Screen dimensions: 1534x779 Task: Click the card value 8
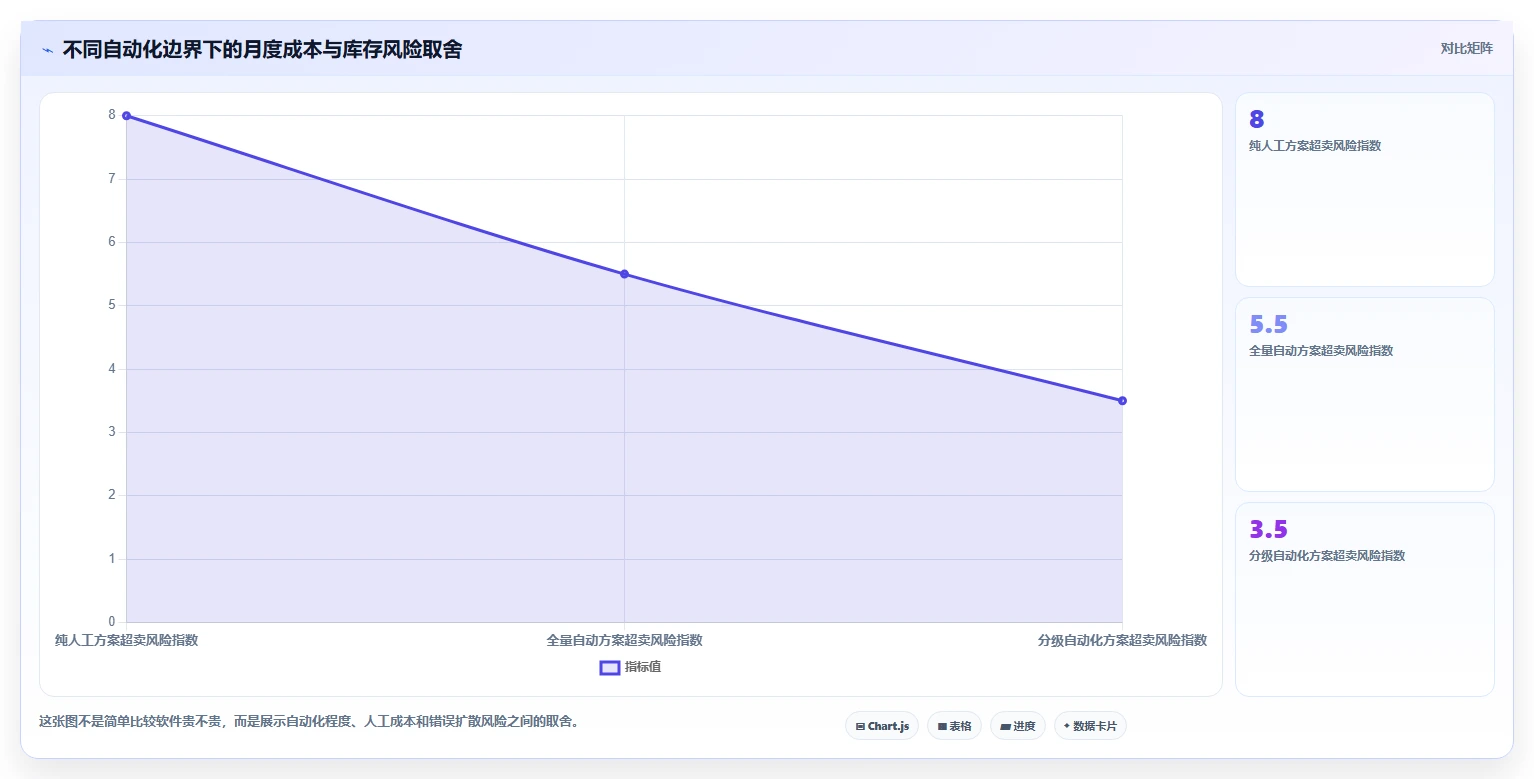[1257, 119]
